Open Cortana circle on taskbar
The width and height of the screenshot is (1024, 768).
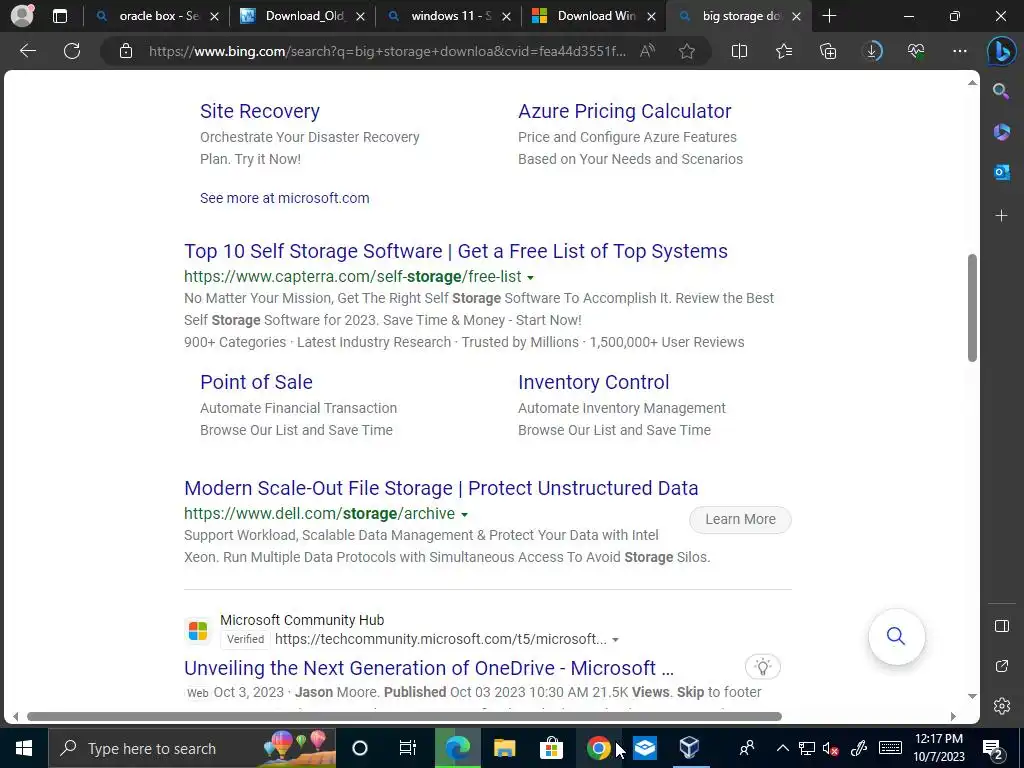(359, 748)
